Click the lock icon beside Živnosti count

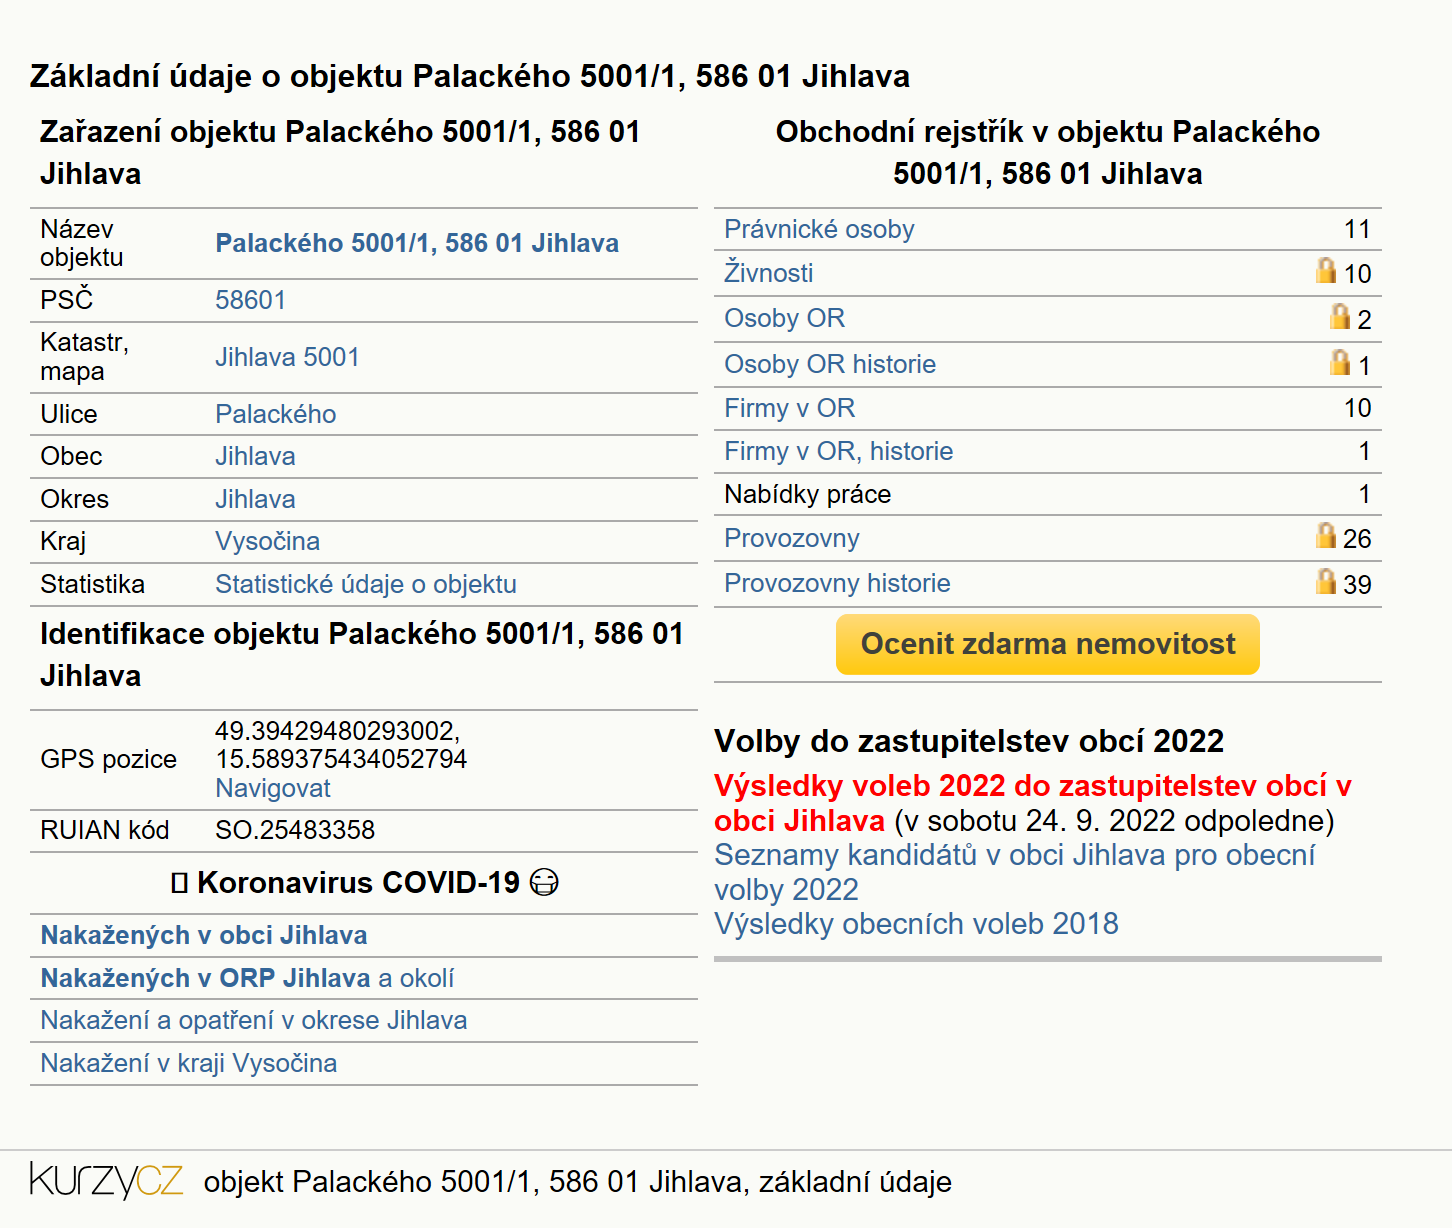[1326, 271]
